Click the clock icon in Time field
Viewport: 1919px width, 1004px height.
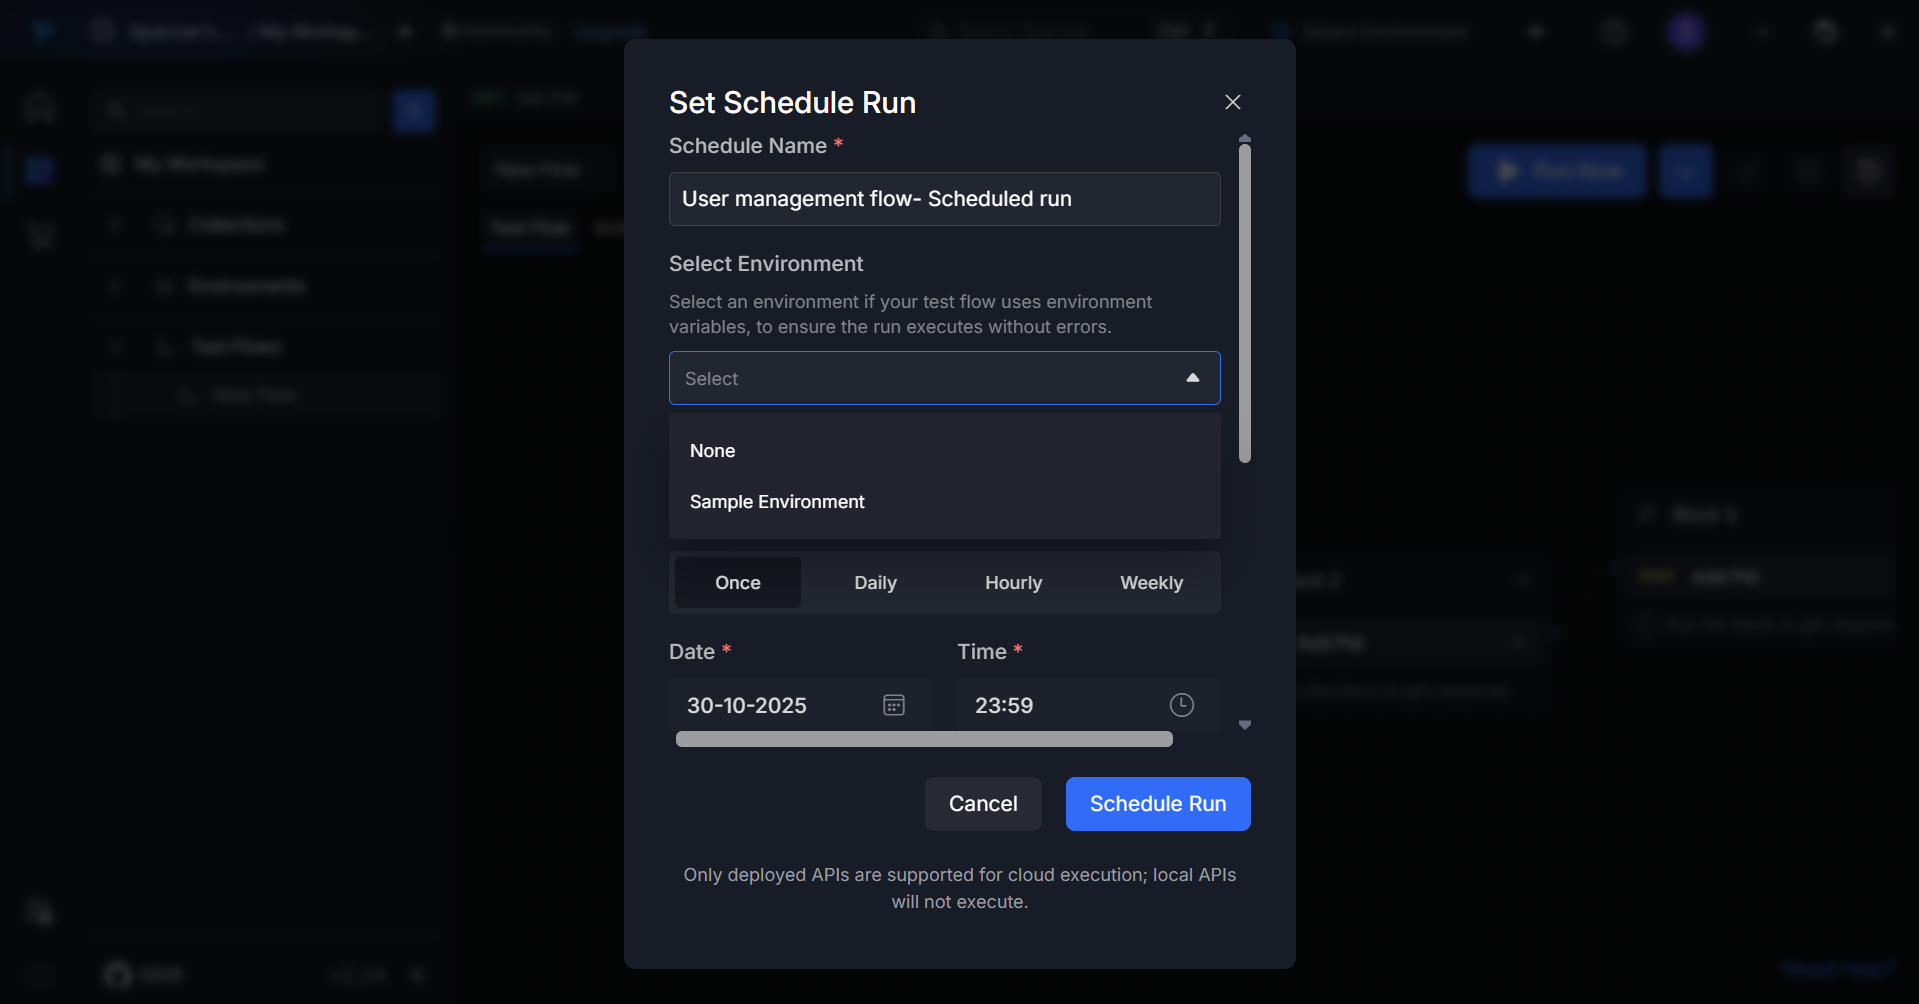pyautogui.click(x=1181, y=705)
